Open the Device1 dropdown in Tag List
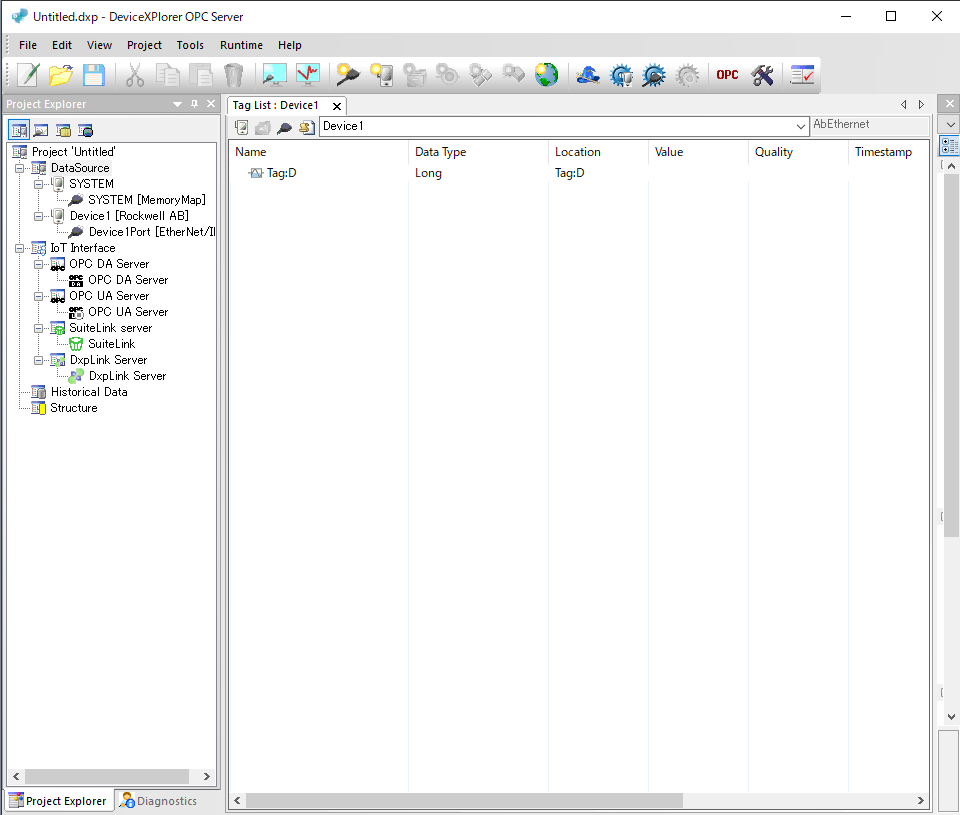The width and height of the screenshot is (960, 815). (x=801, y=127)
